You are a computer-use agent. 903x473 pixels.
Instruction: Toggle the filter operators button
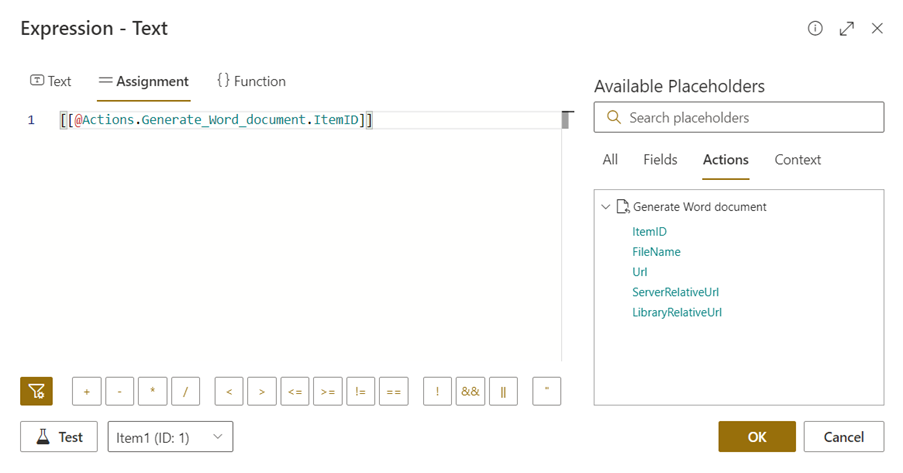coord(36,391)
